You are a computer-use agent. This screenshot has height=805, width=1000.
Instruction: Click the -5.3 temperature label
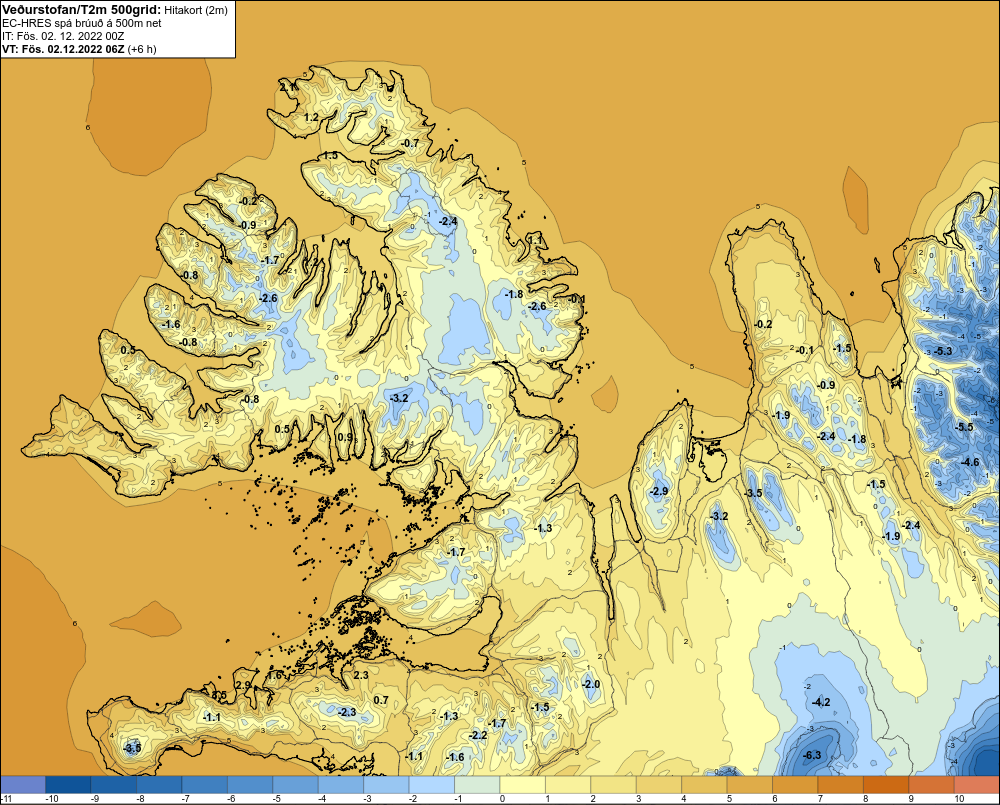(x=943, y=351)
